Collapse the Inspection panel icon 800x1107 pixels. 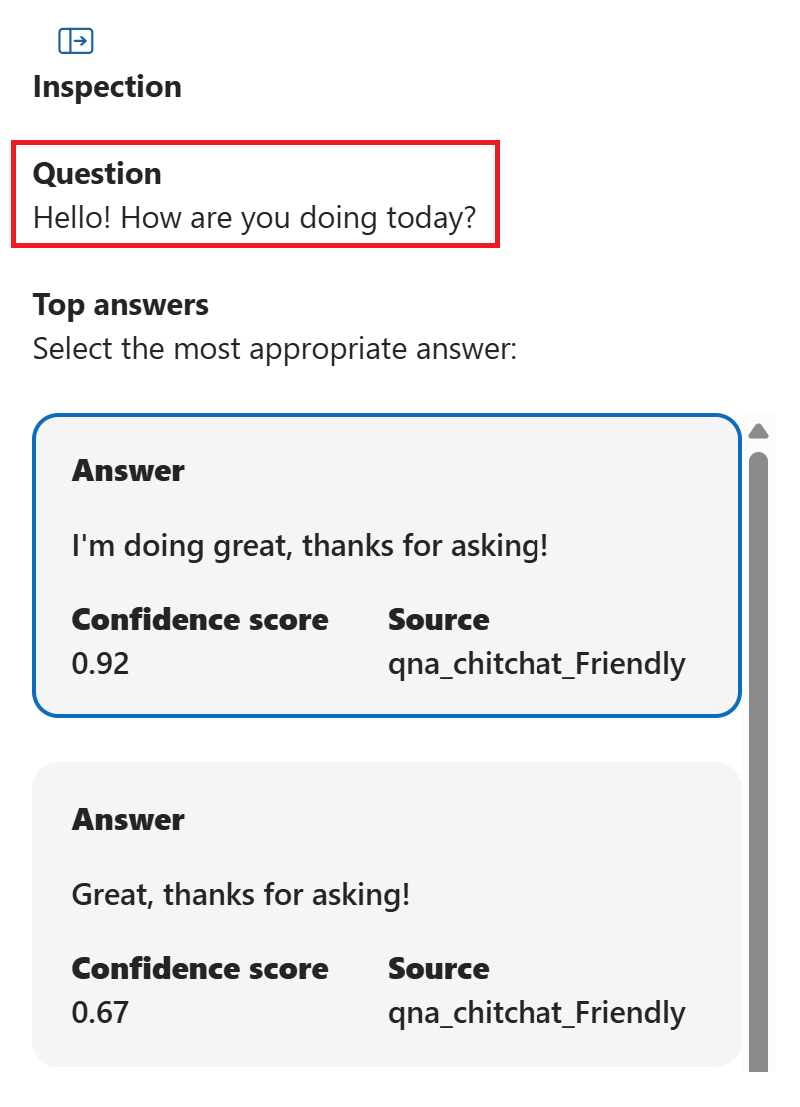(x=76, y=41)
